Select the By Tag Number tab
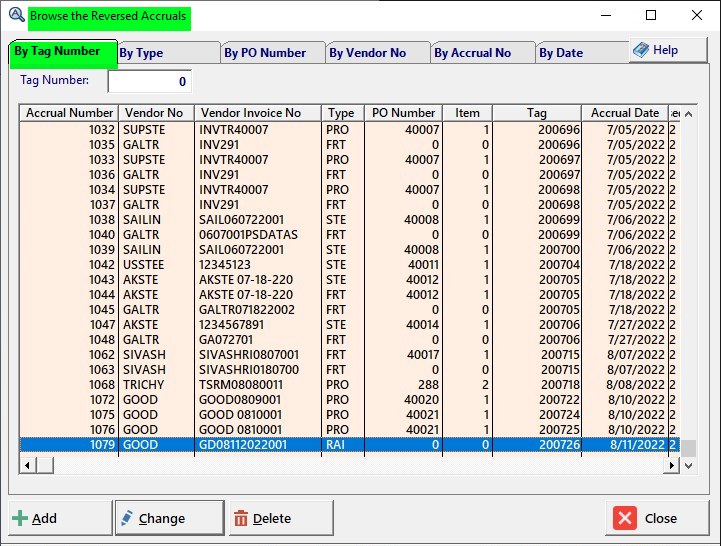Screen dimensions: 721x546 click(x=63, y=52)
